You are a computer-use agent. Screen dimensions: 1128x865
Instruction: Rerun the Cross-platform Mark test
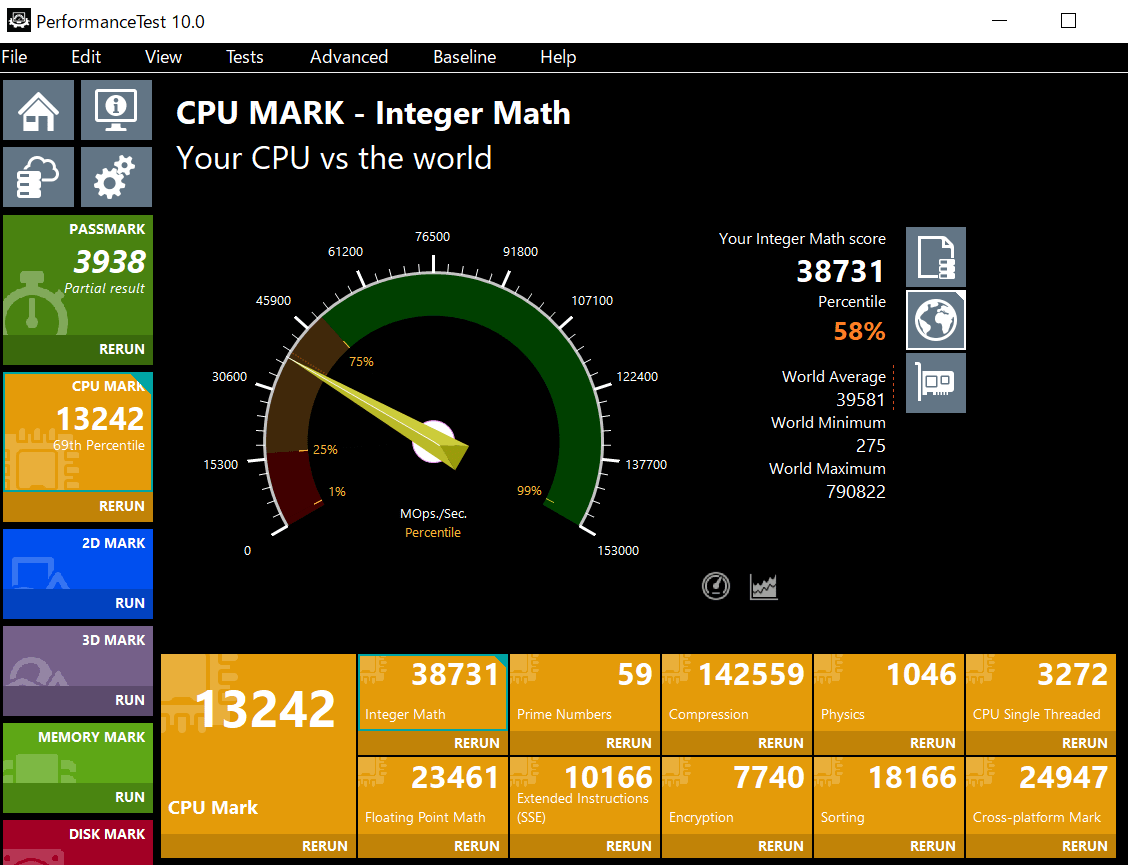tap(1040, 846)
